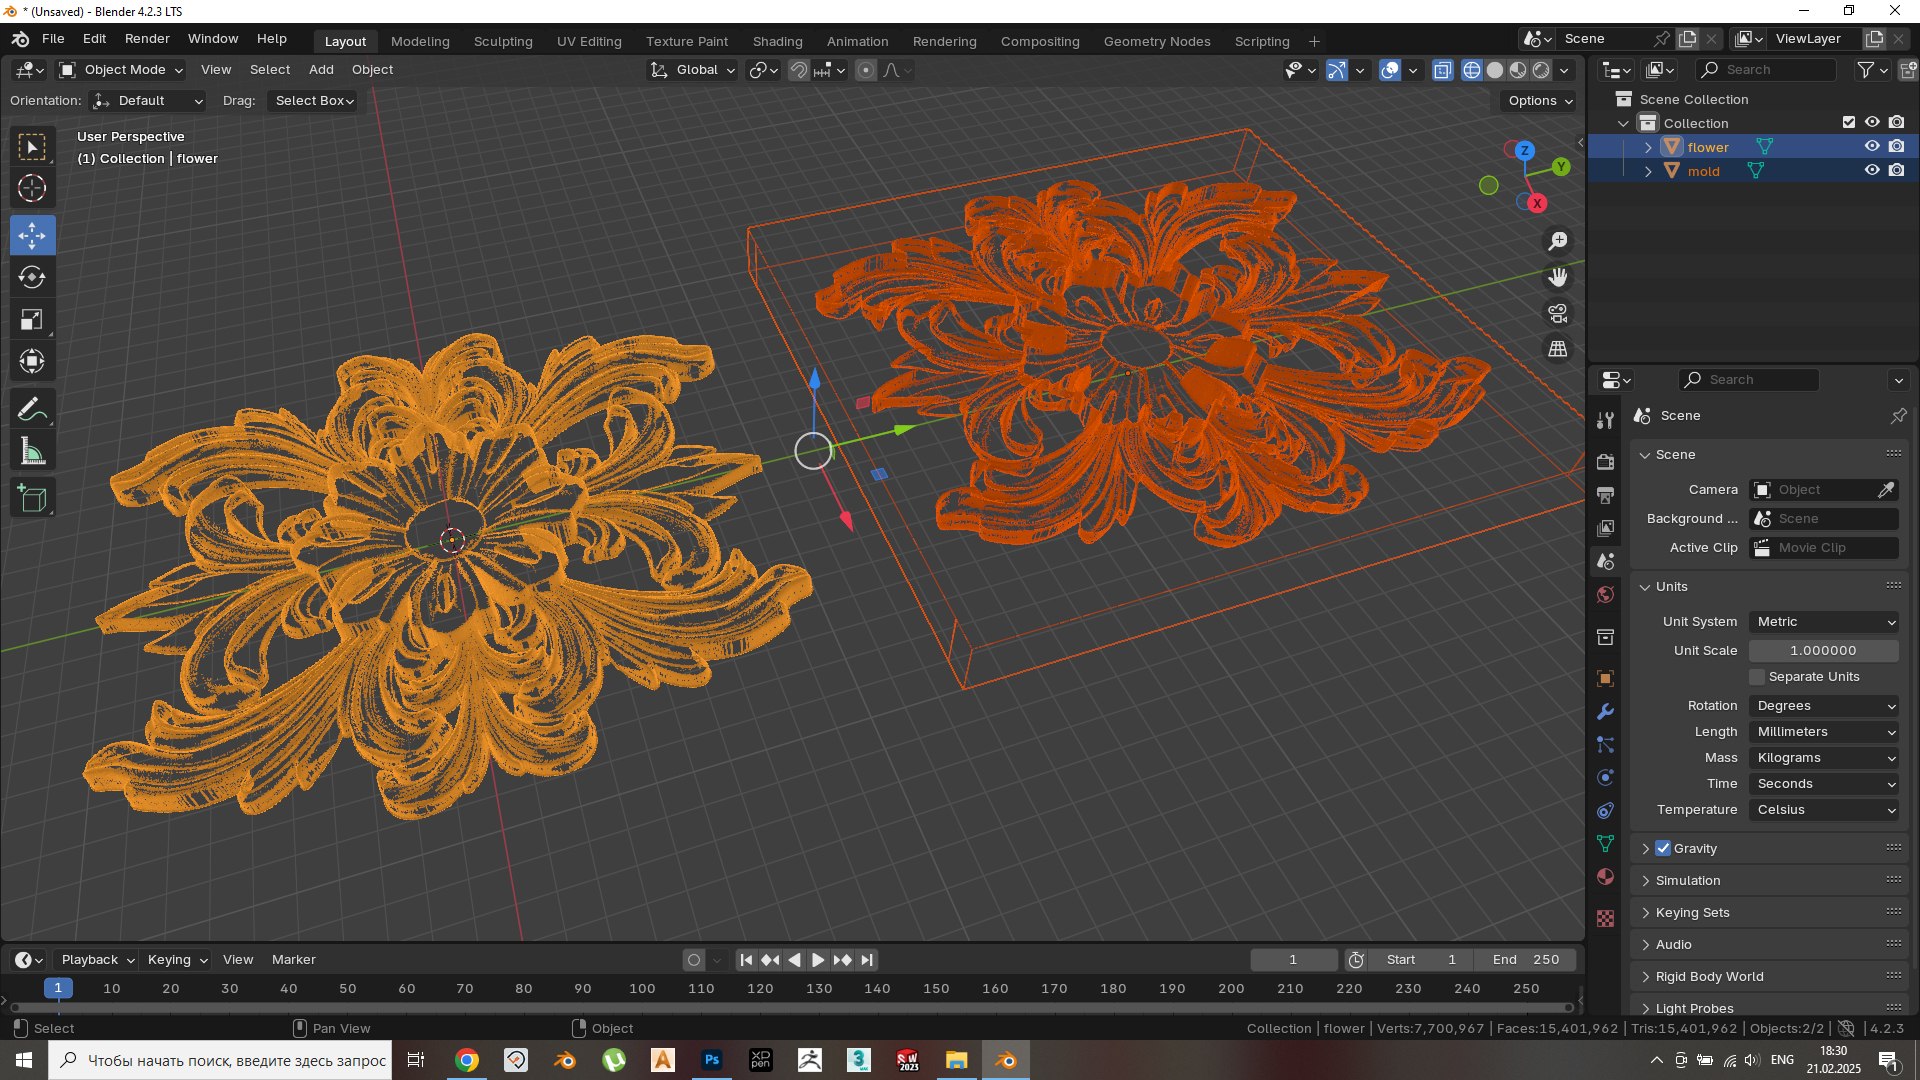Image resolution: width=1920 pixels, height=1080 pixels.
Task: Enable the Separate Units checkbox
Action: click(x=1757, y=677)
